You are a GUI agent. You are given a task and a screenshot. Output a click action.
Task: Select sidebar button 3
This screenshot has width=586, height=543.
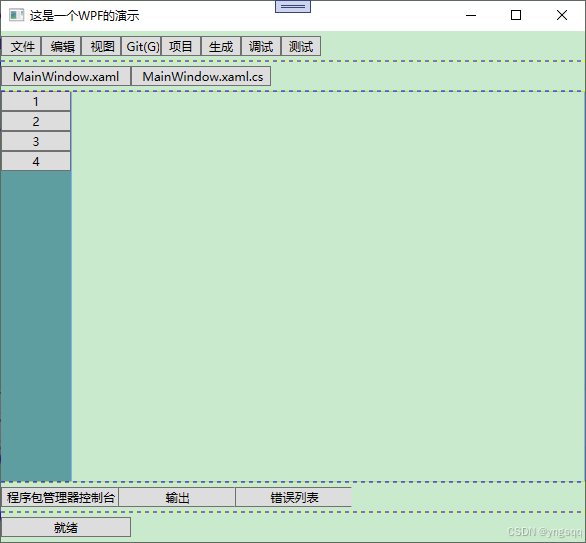36,141
